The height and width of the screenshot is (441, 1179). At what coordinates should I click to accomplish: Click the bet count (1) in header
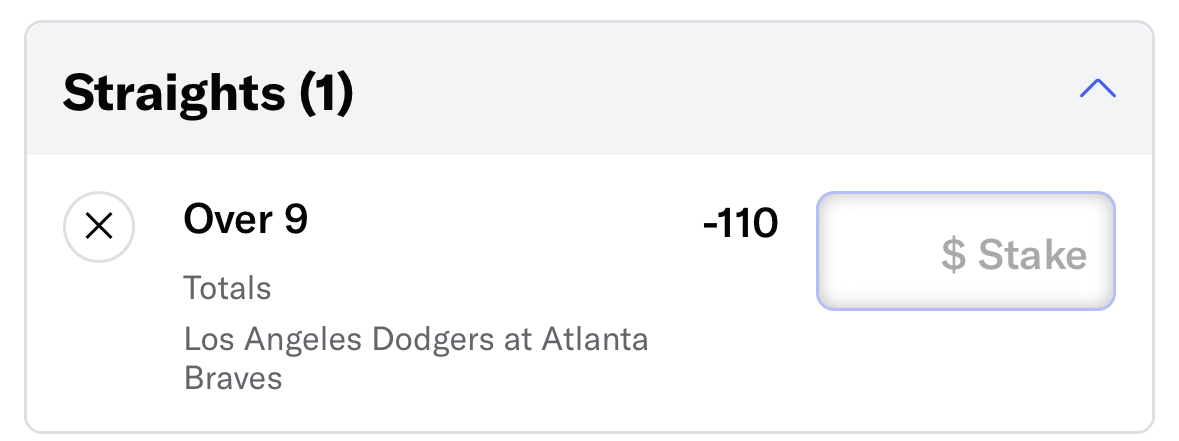pos(326,94)
